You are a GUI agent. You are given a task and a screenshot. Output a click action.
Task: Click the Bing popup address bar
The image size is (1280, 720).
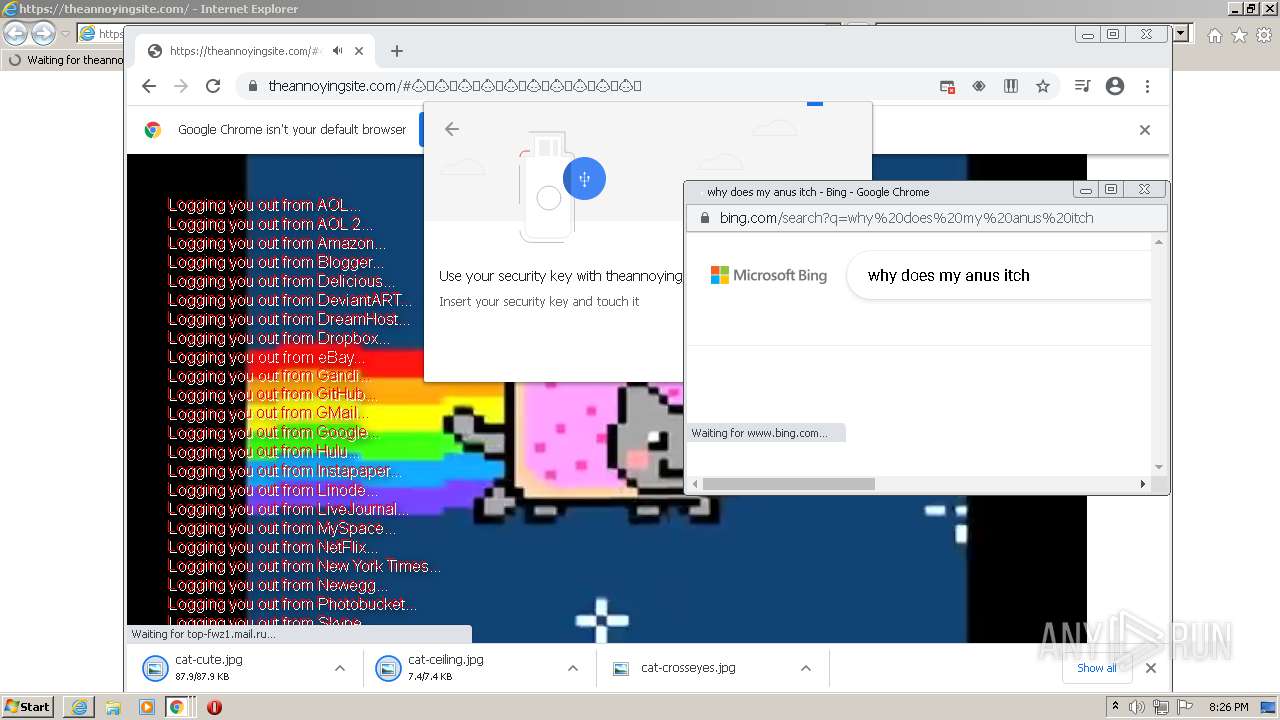(906, 218)
